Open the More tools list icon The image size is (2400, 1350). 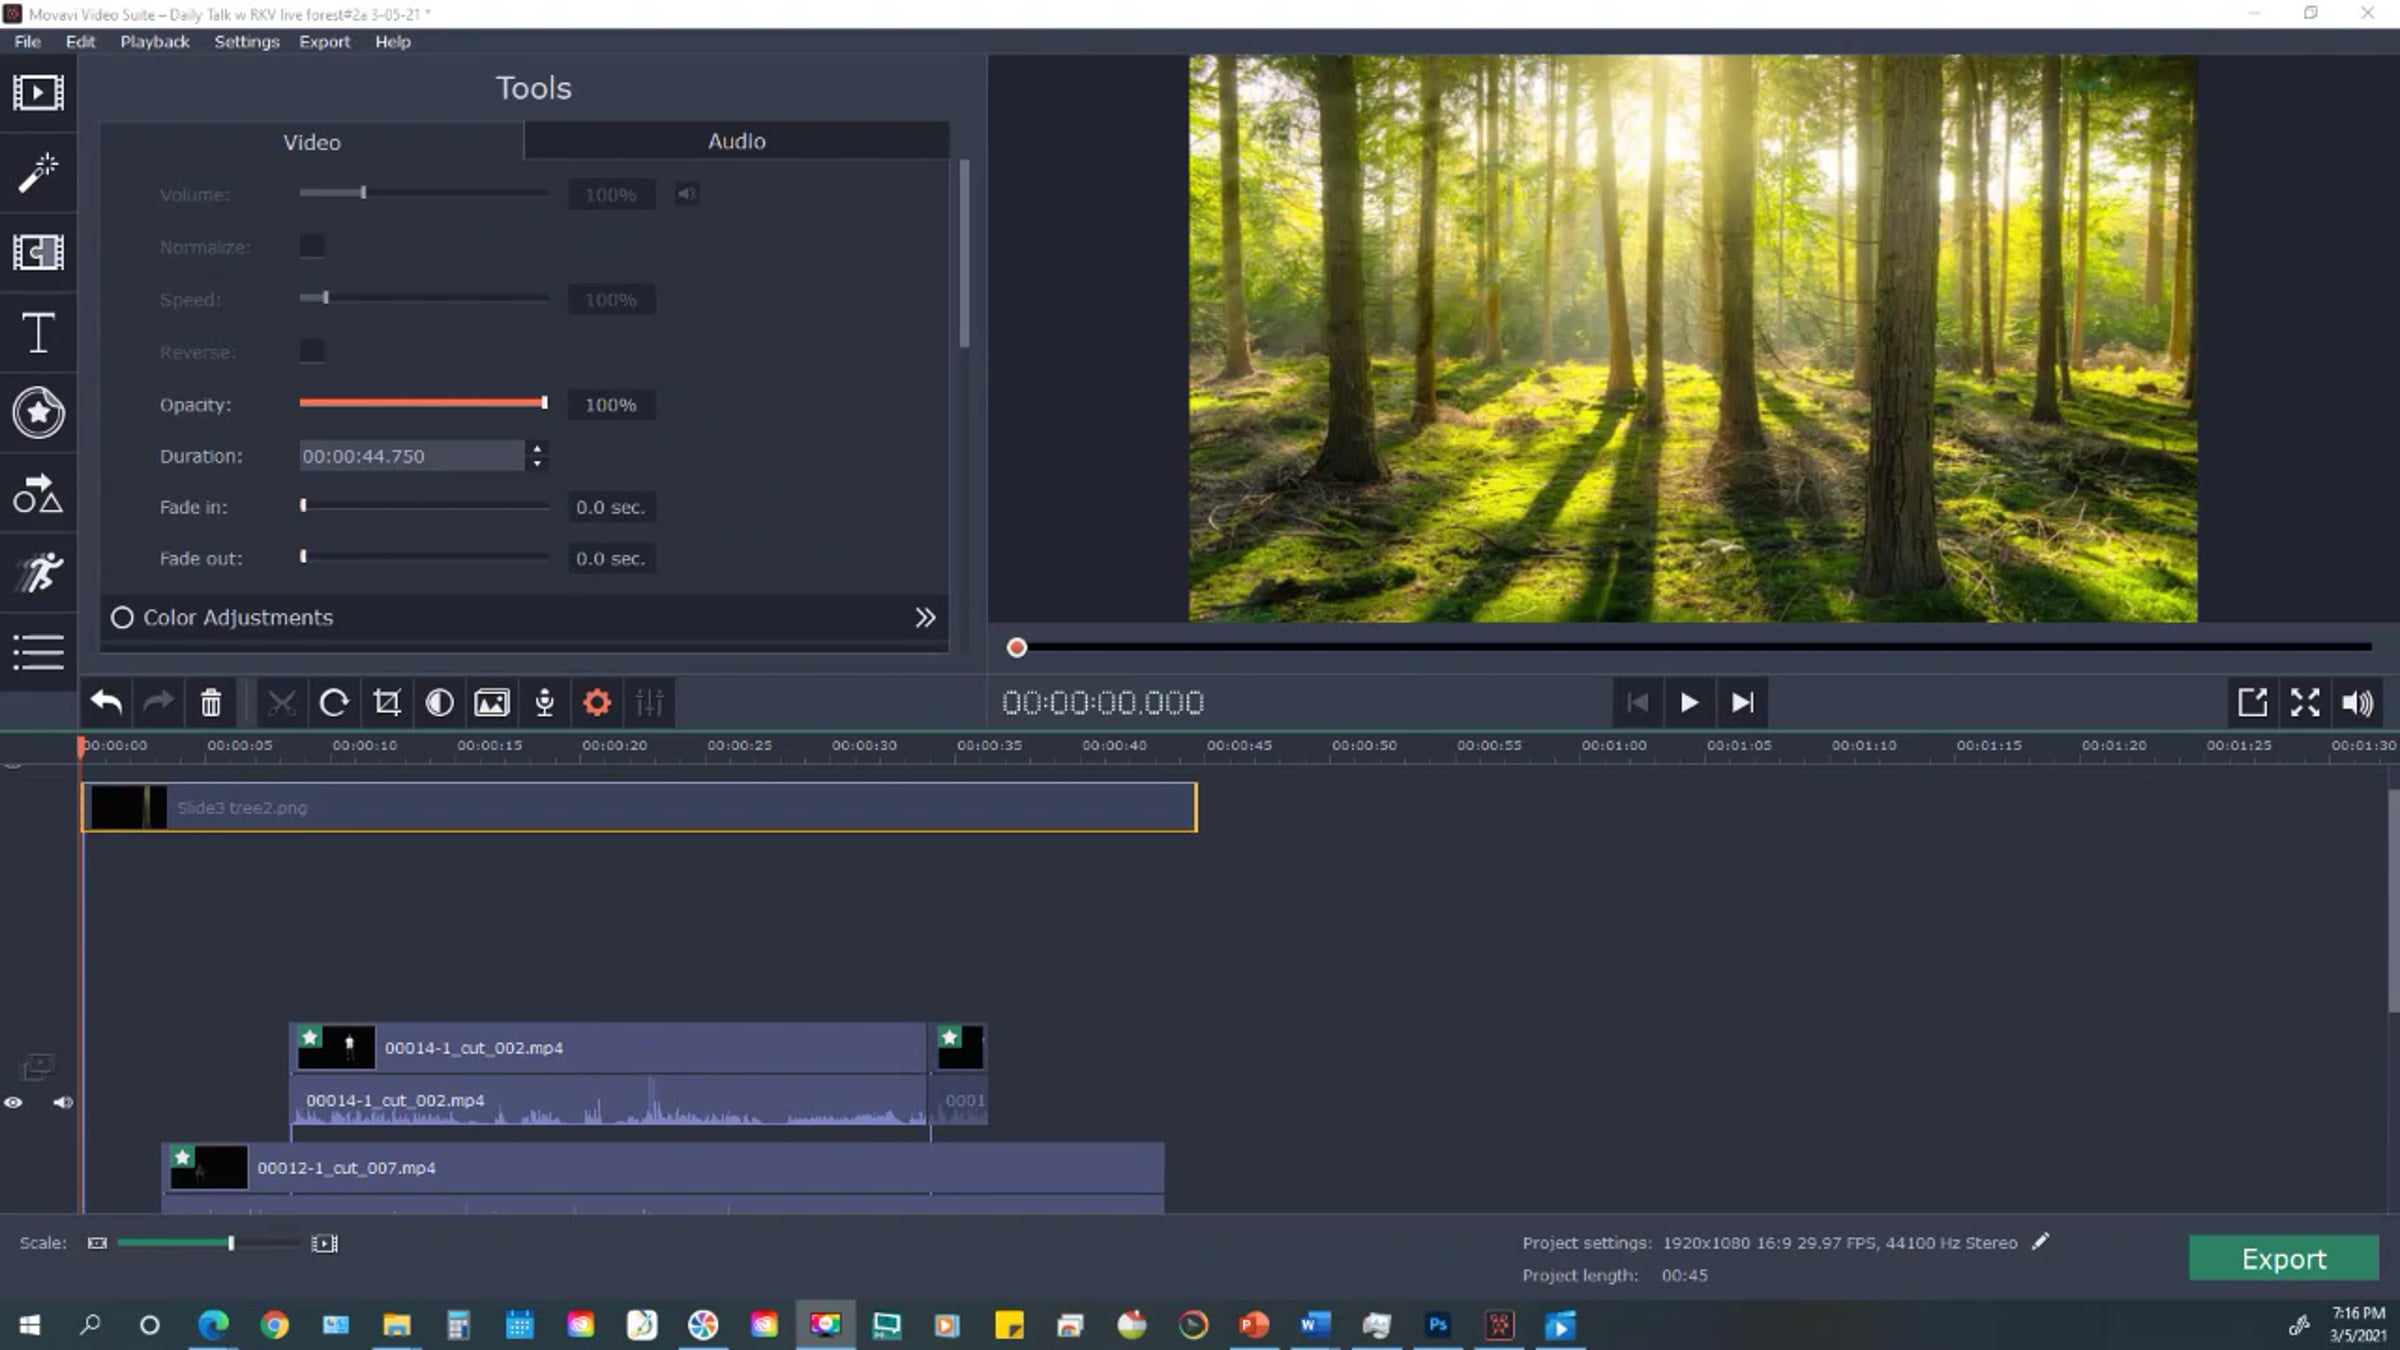[x=38, y=652]
